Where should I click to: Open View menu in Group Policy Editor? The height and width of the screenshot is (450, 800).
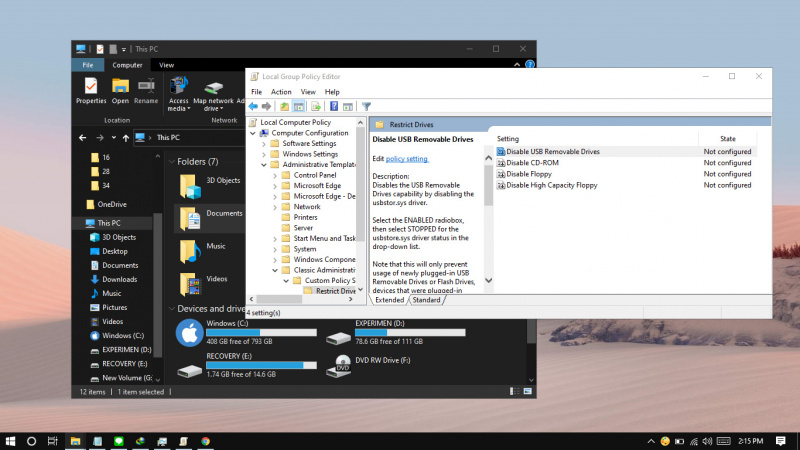coord(308,92)
